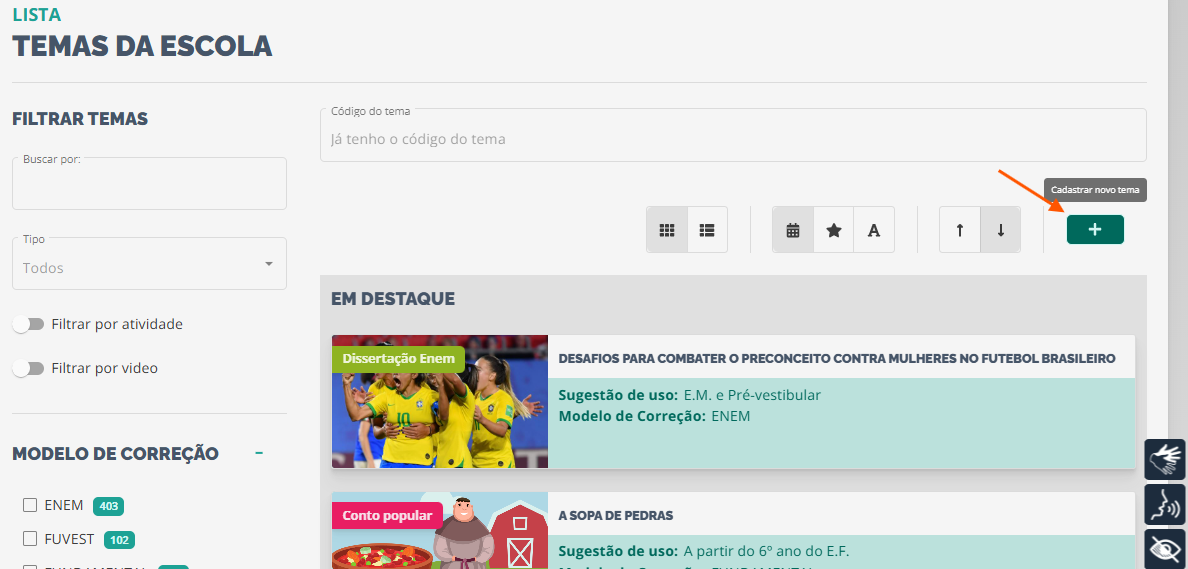Viewport: 1188px width, 569px height.
Task: Open sign language accessibility widget
Action: (x=1165, y=458)
